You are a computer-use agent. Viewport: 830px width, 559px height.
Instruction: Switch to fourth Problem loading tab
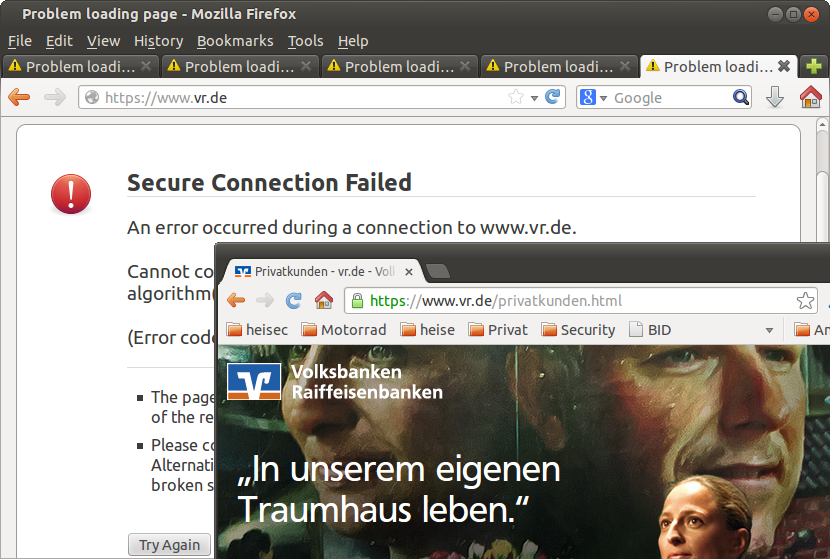[558, 66]
